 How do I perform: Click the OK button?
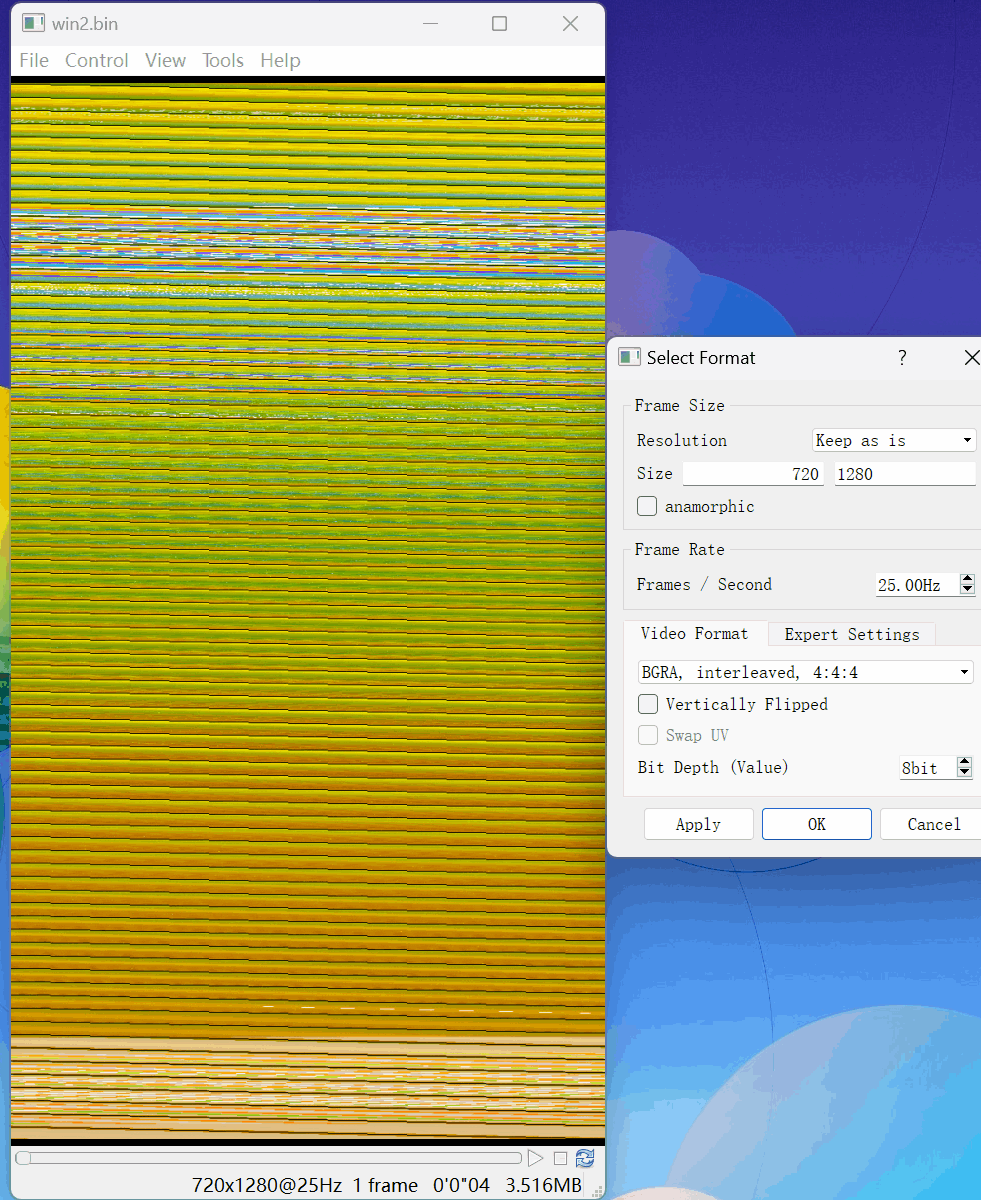point(817,824)
